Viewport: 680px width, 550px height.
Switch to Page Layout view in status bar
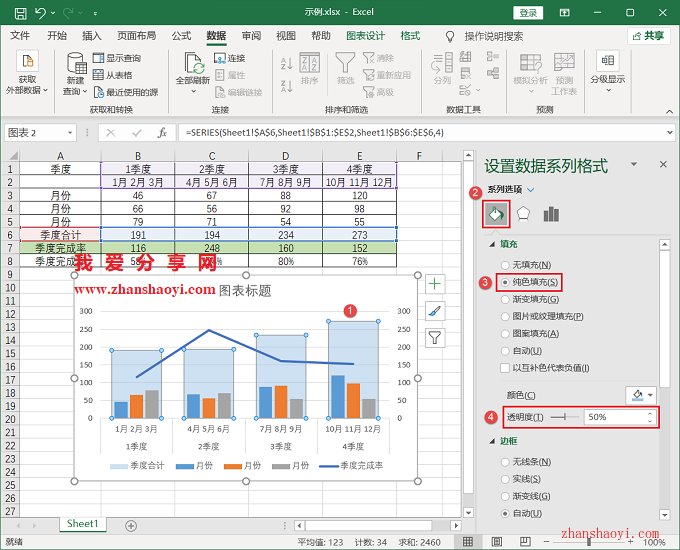click(497, 542)
